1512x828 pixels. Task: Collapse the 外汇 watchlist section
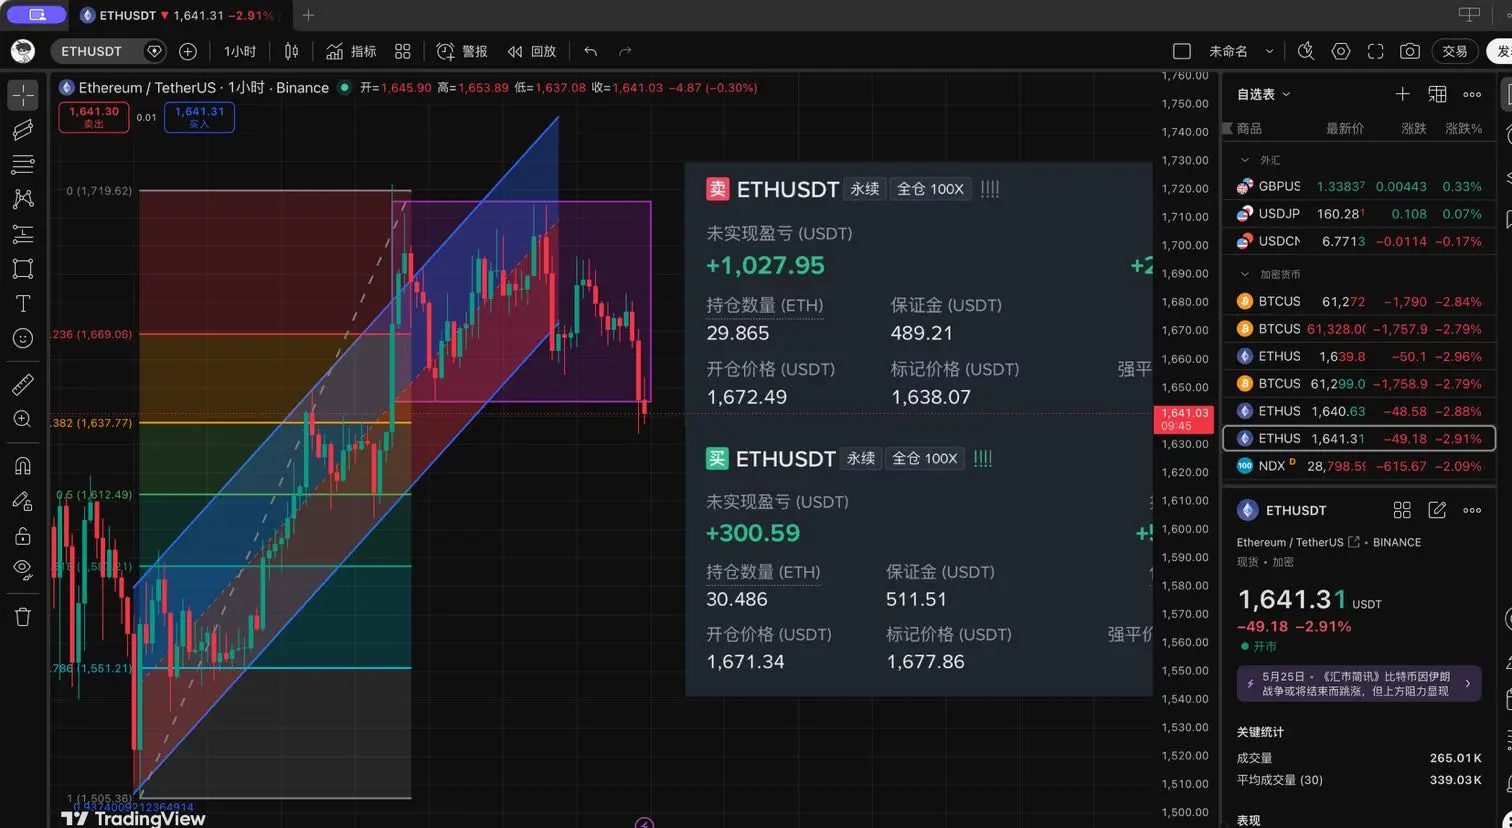pyautogui.click(x=1245, y=160)
